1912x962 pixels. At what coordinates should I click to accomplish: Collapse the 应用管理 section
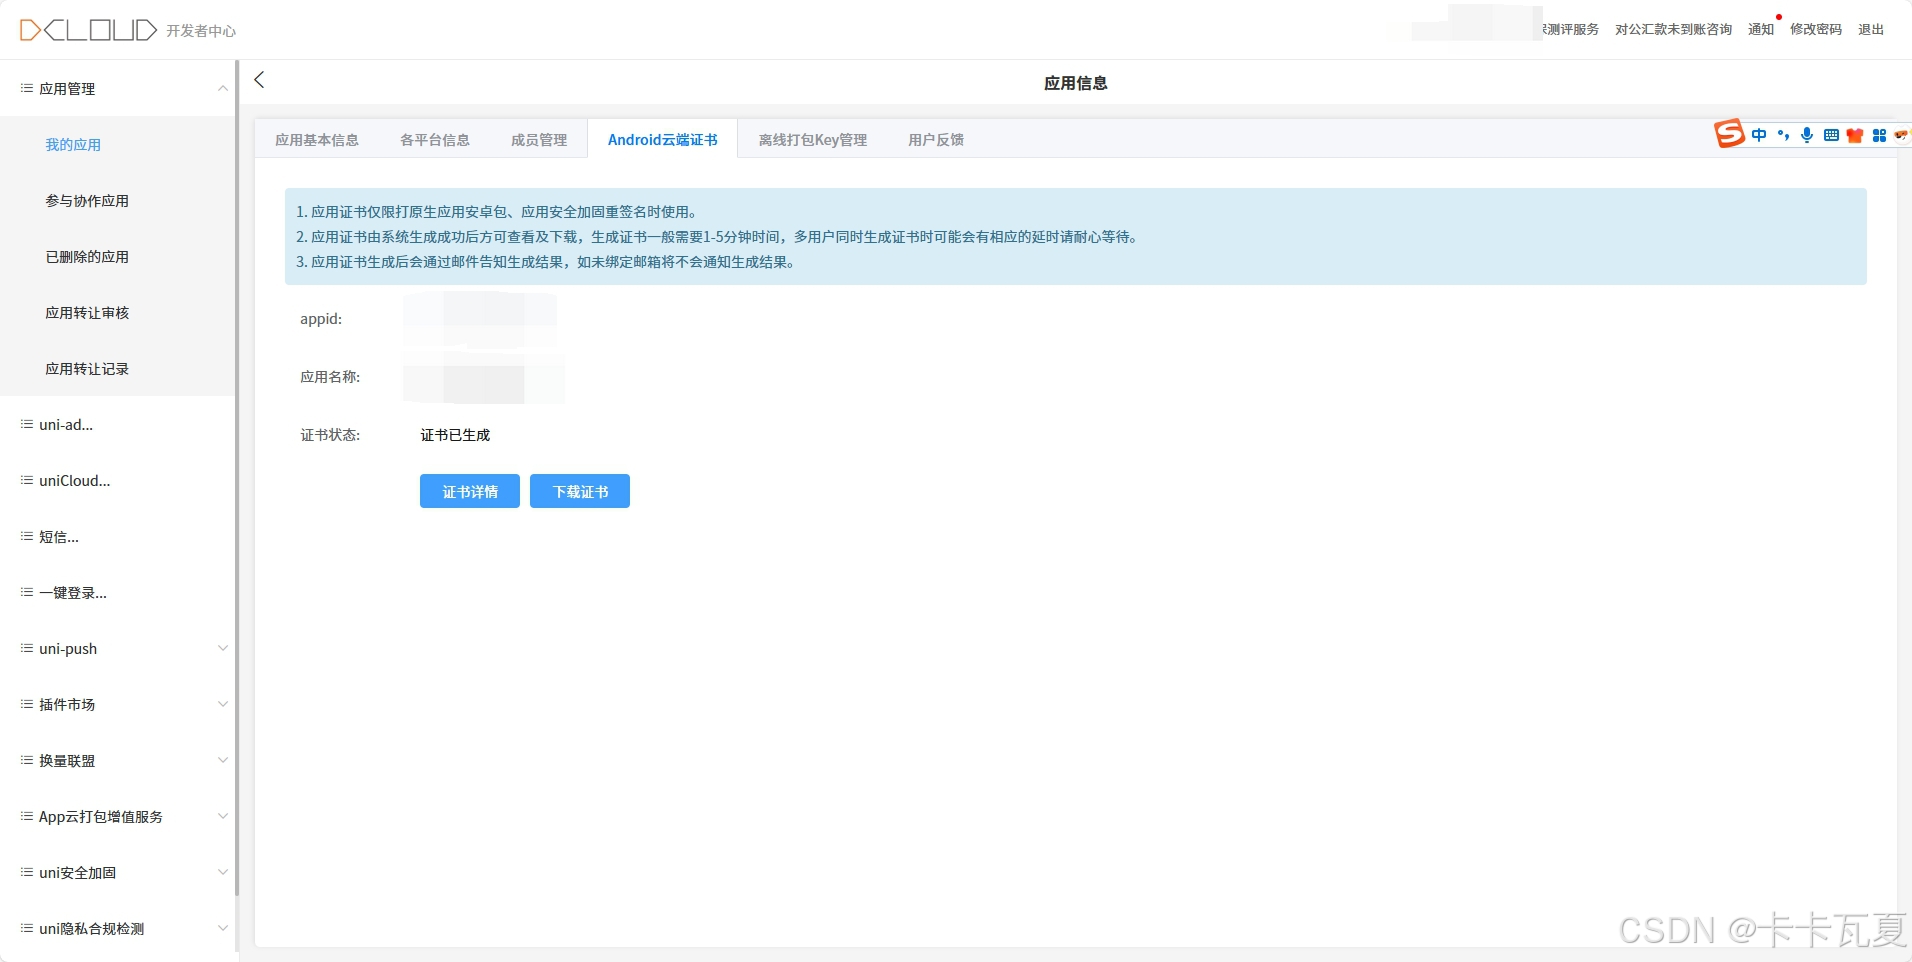click(222, 89)
